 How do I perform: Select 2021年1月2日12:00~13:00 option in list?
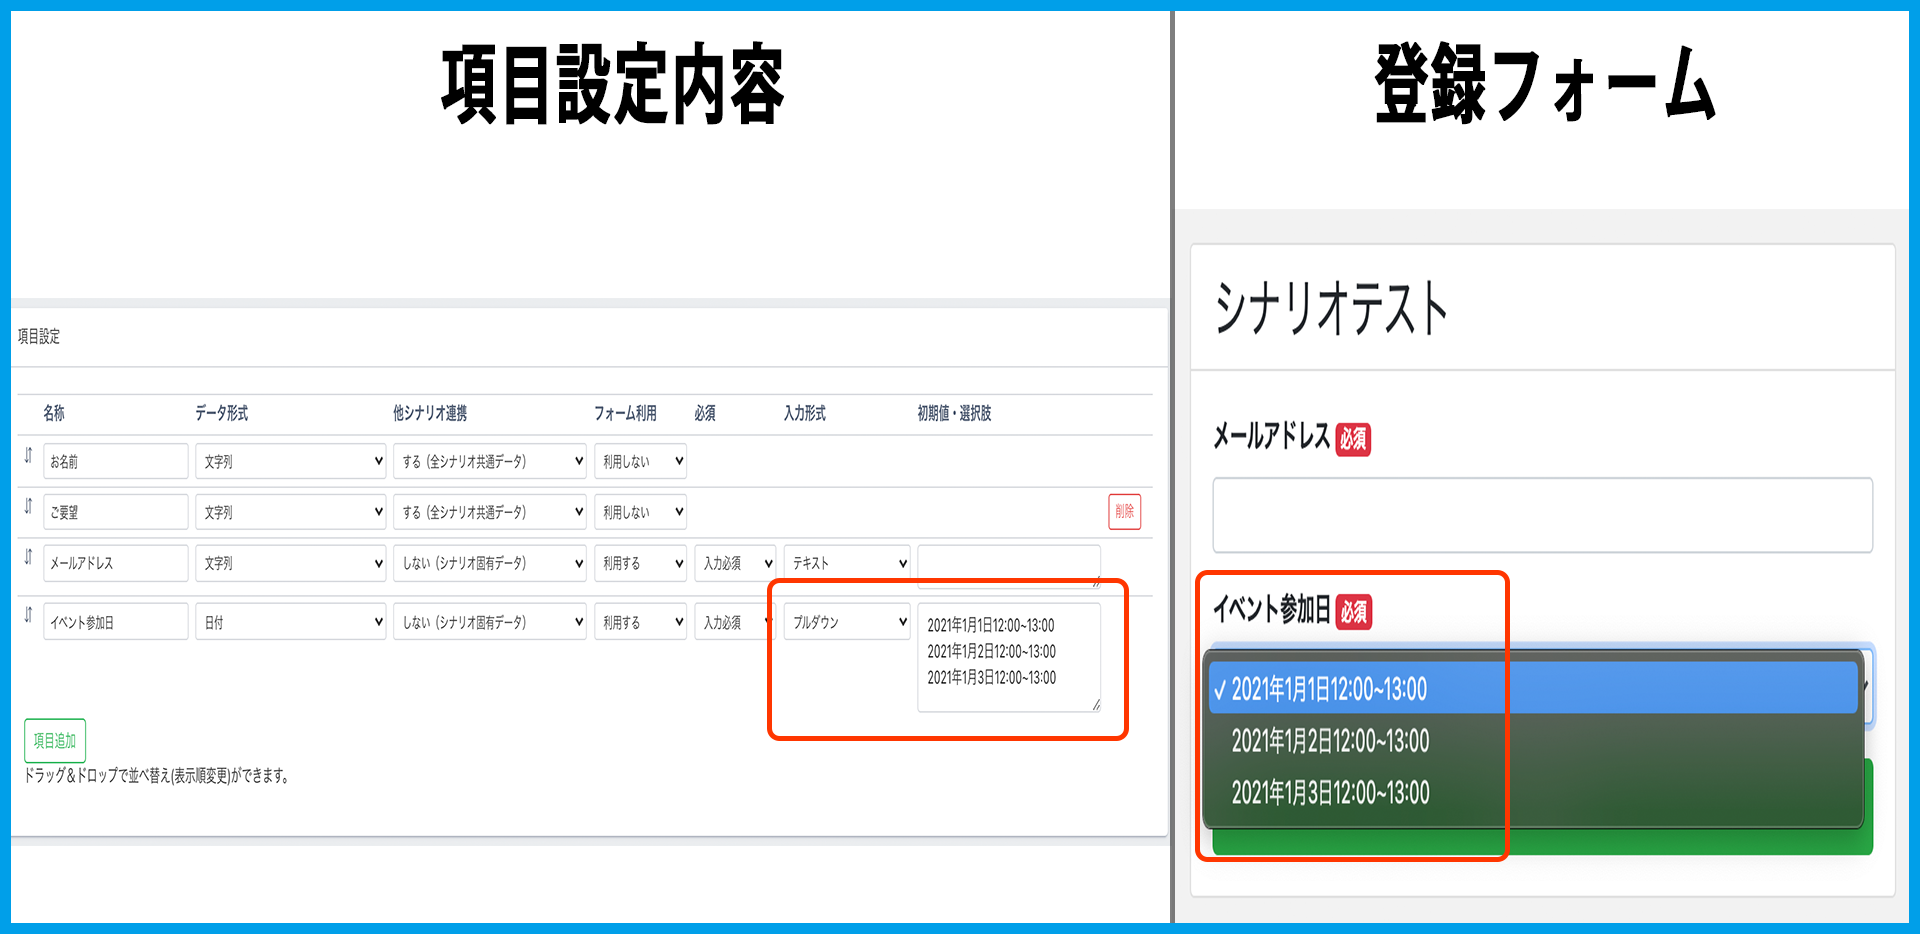point(1330,741)
